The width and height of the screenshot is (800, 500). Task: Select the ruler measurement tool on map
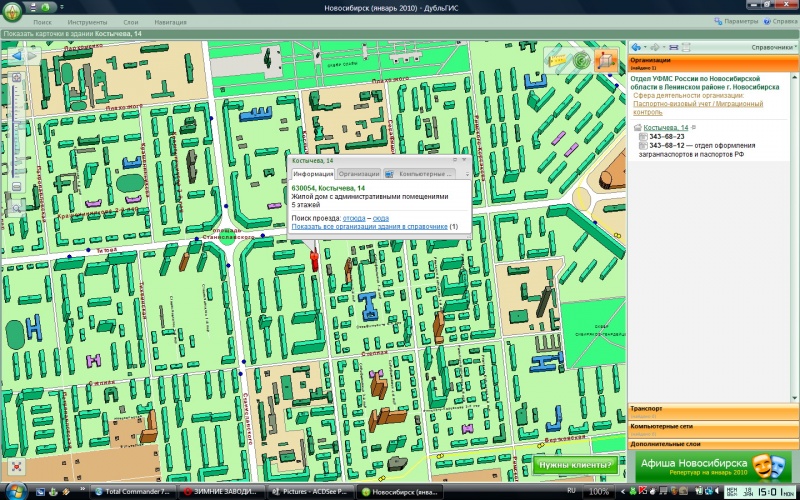pyautogui.click(x=556, y=62)
